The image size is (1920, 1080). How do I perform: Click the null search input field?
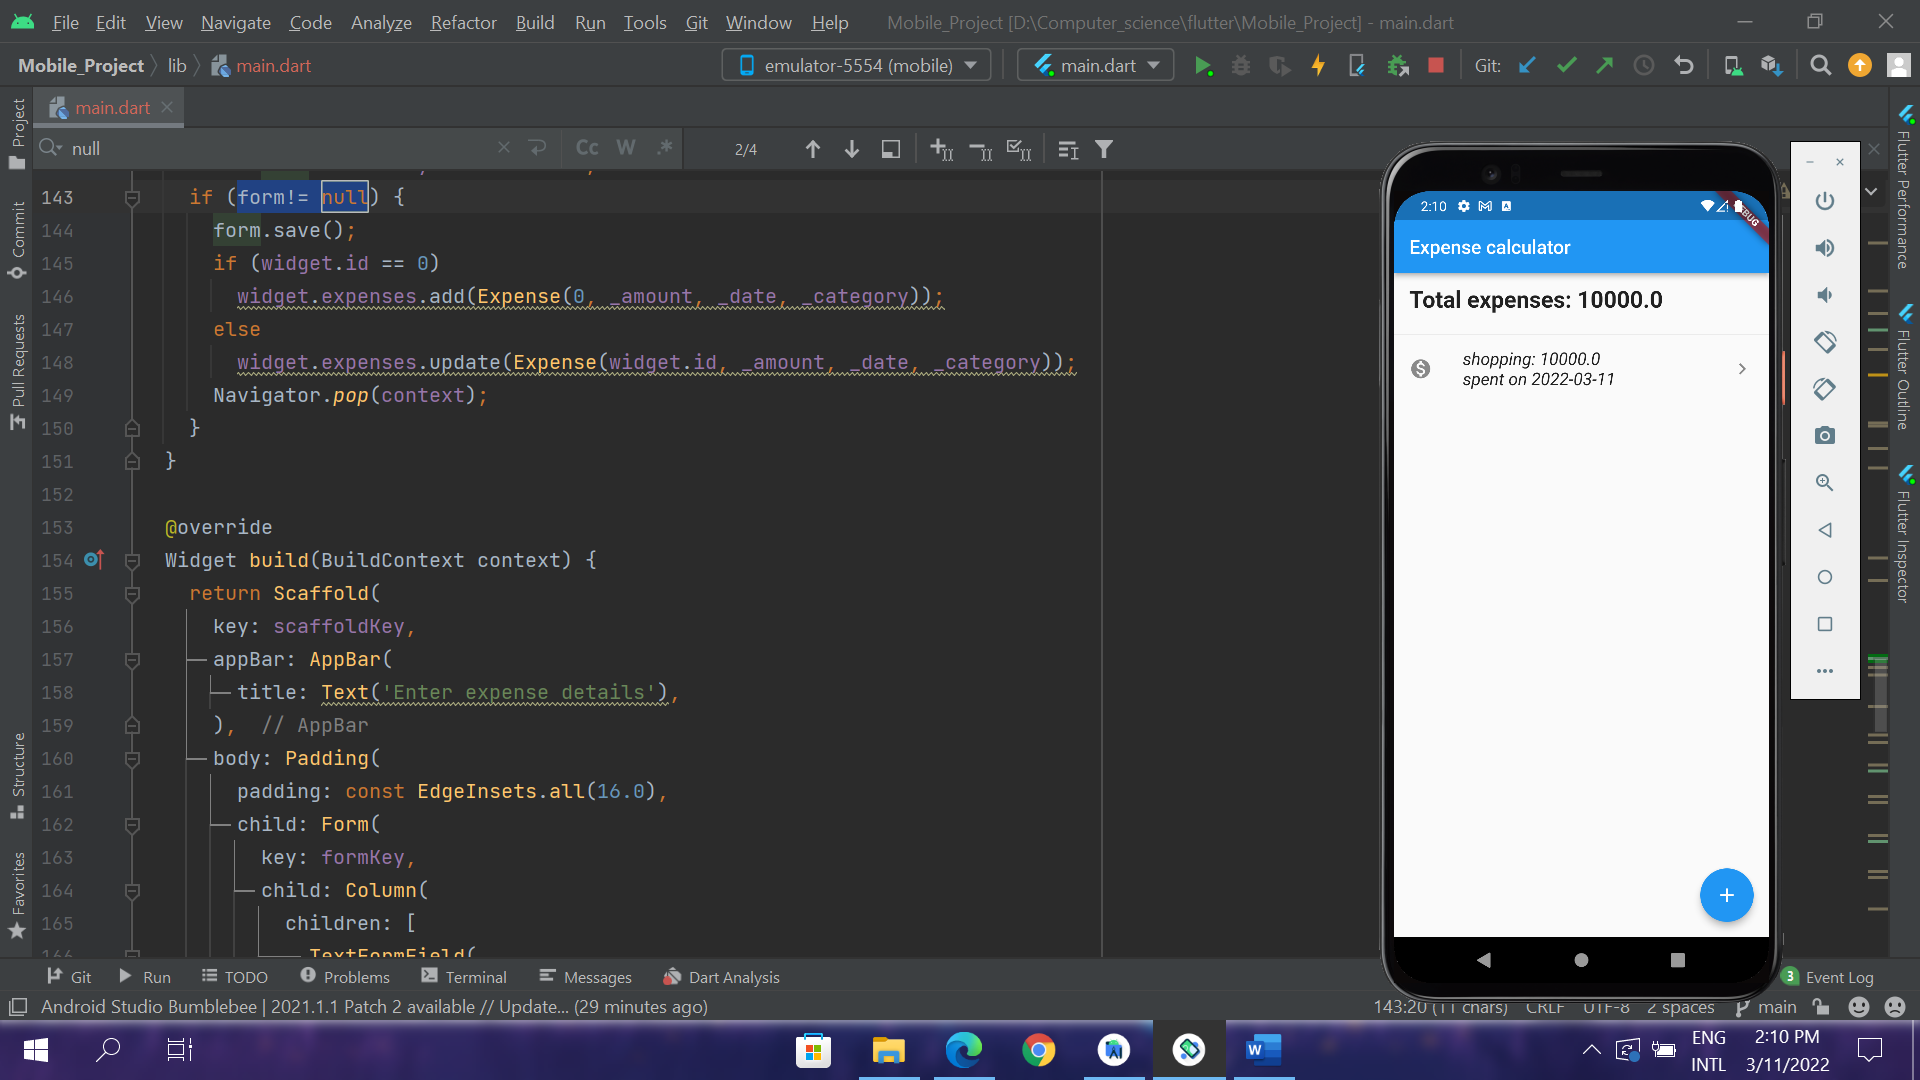[280, 148]
